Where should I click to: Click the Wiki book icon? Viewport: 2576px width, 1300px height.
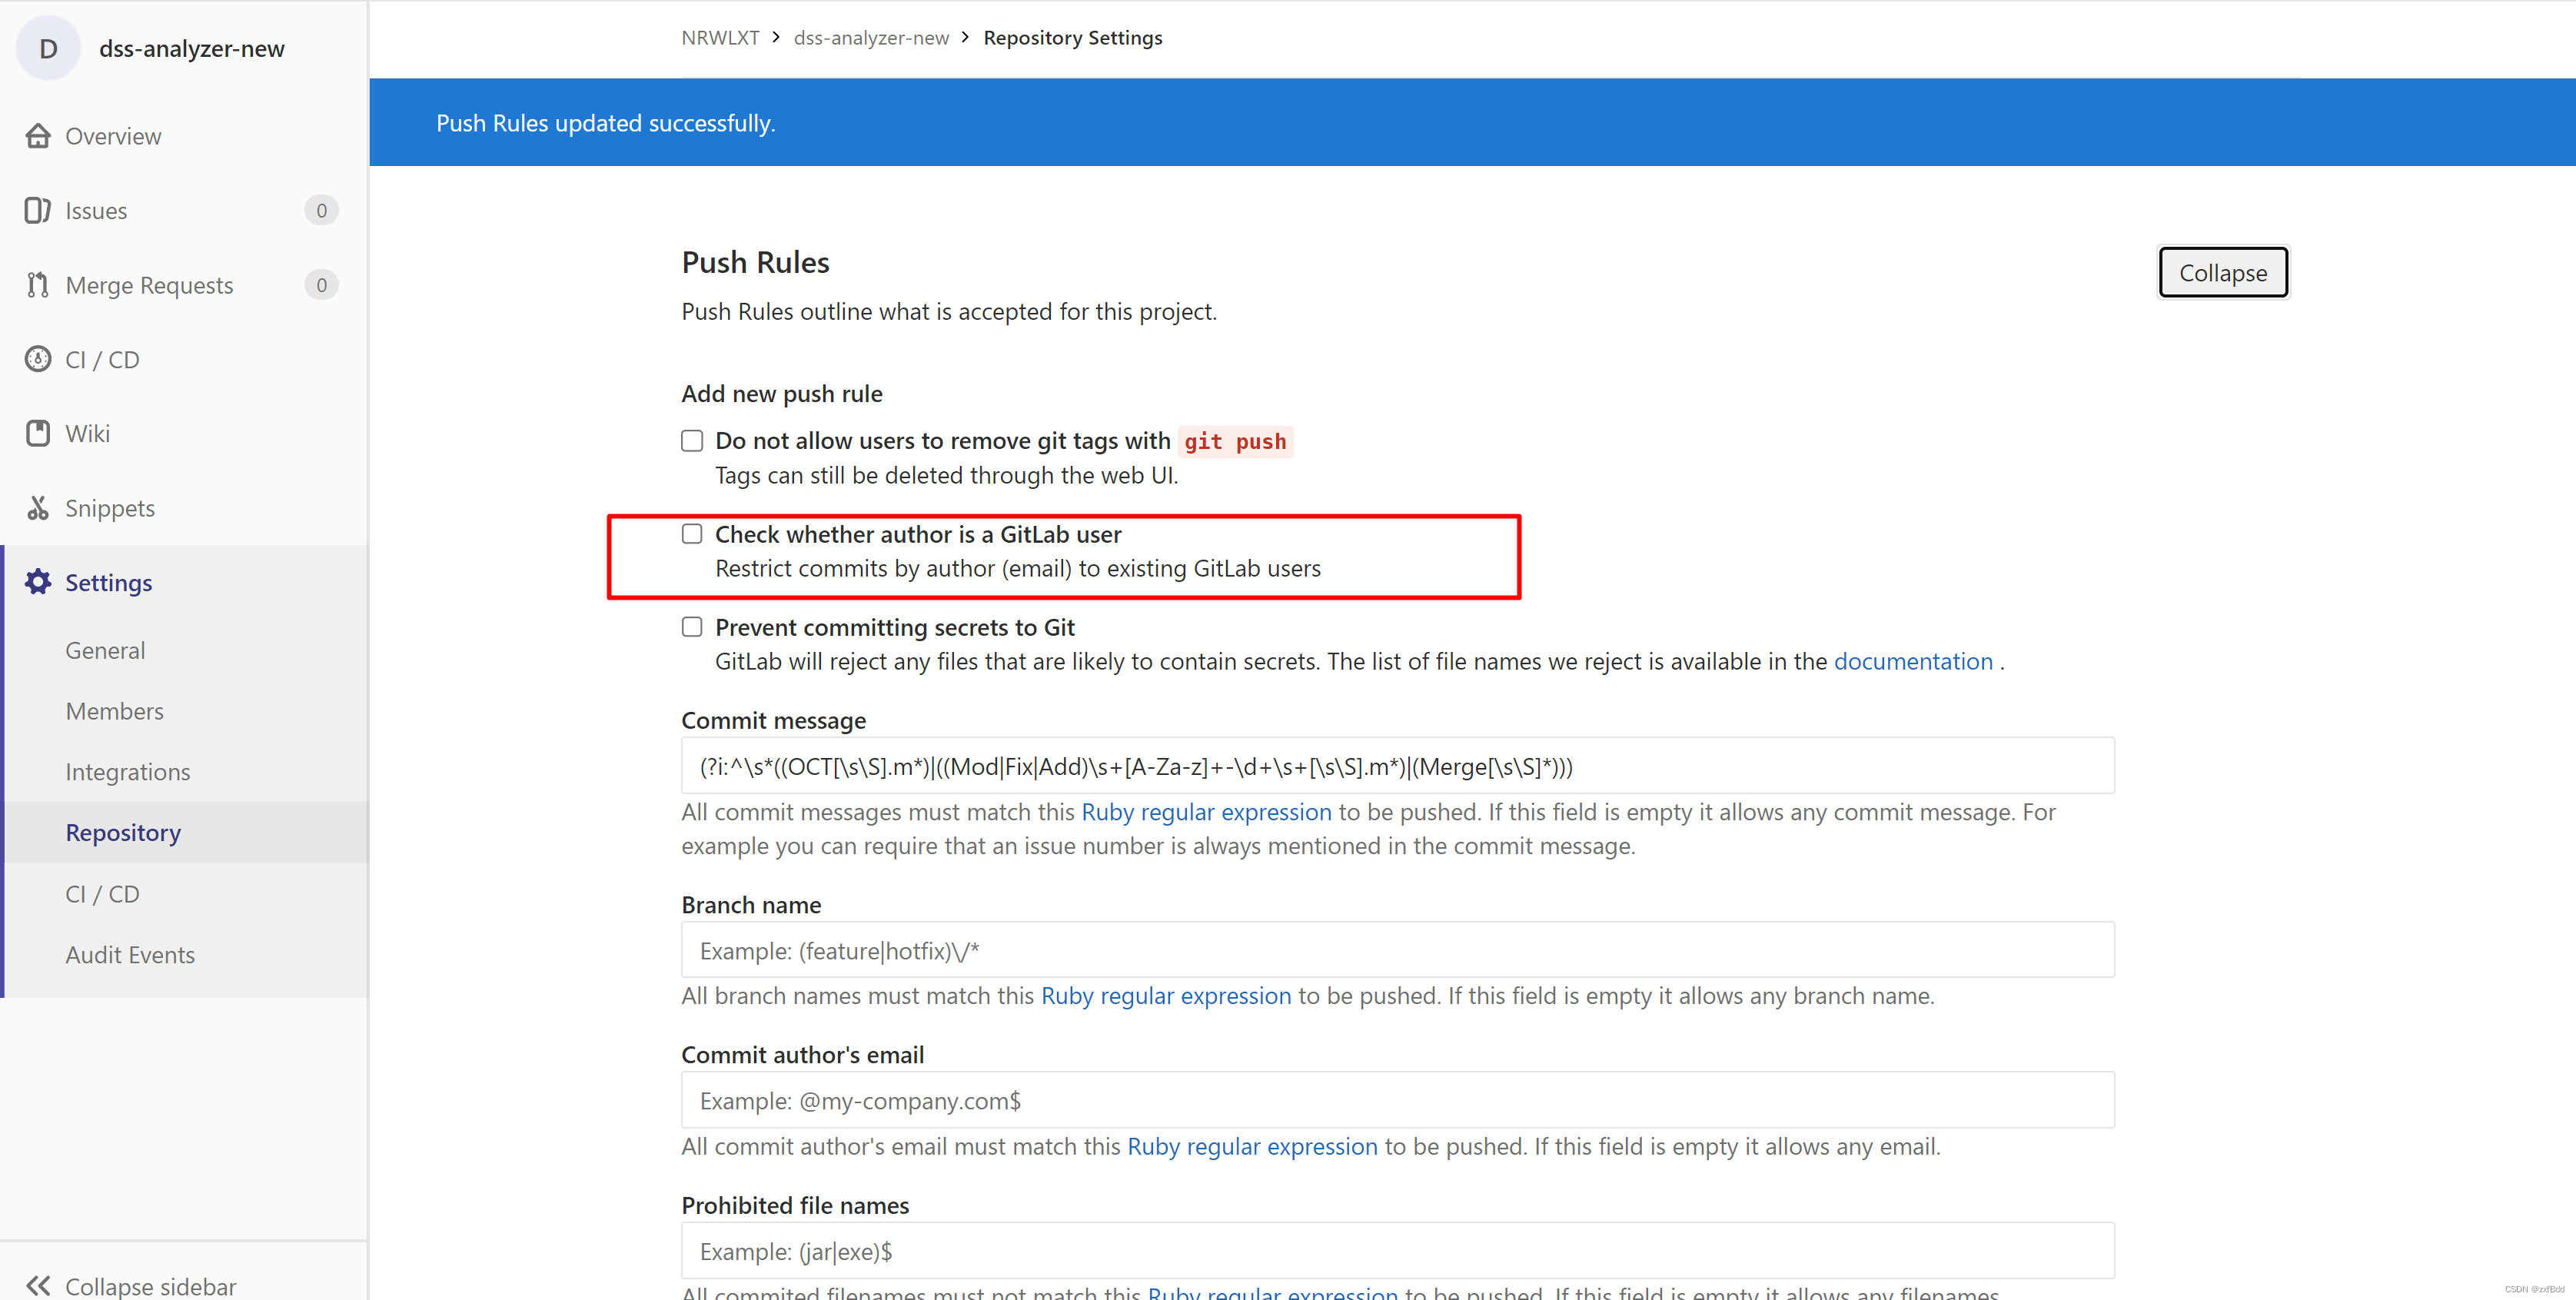(38, 433)
